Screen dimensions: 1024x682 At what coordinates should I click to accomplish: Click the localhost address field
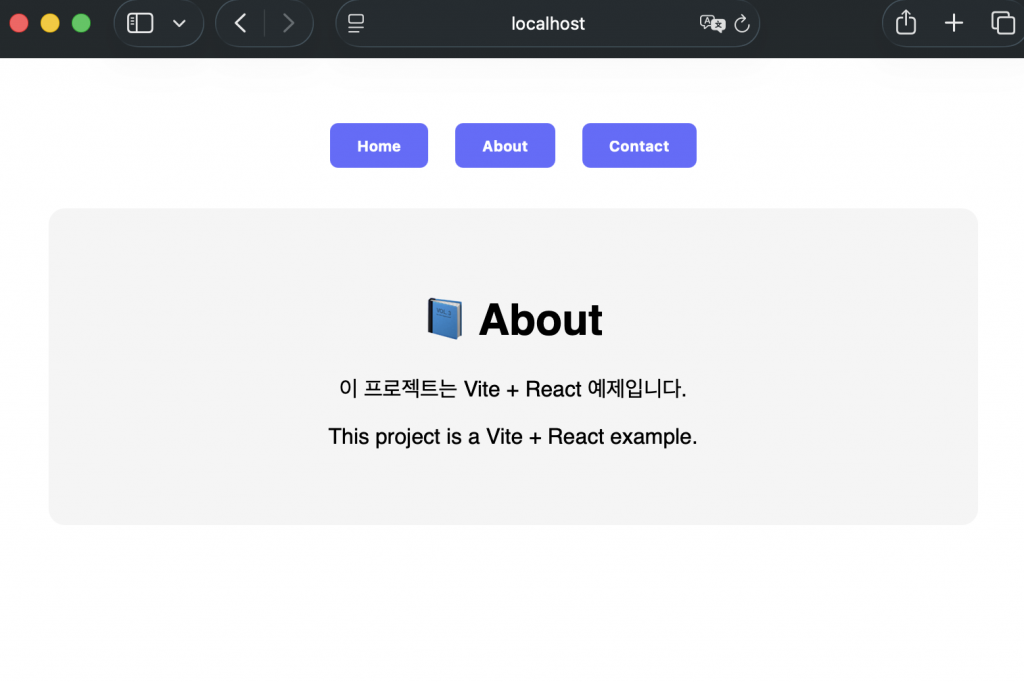pyautogui.click(x=548, y=23)
